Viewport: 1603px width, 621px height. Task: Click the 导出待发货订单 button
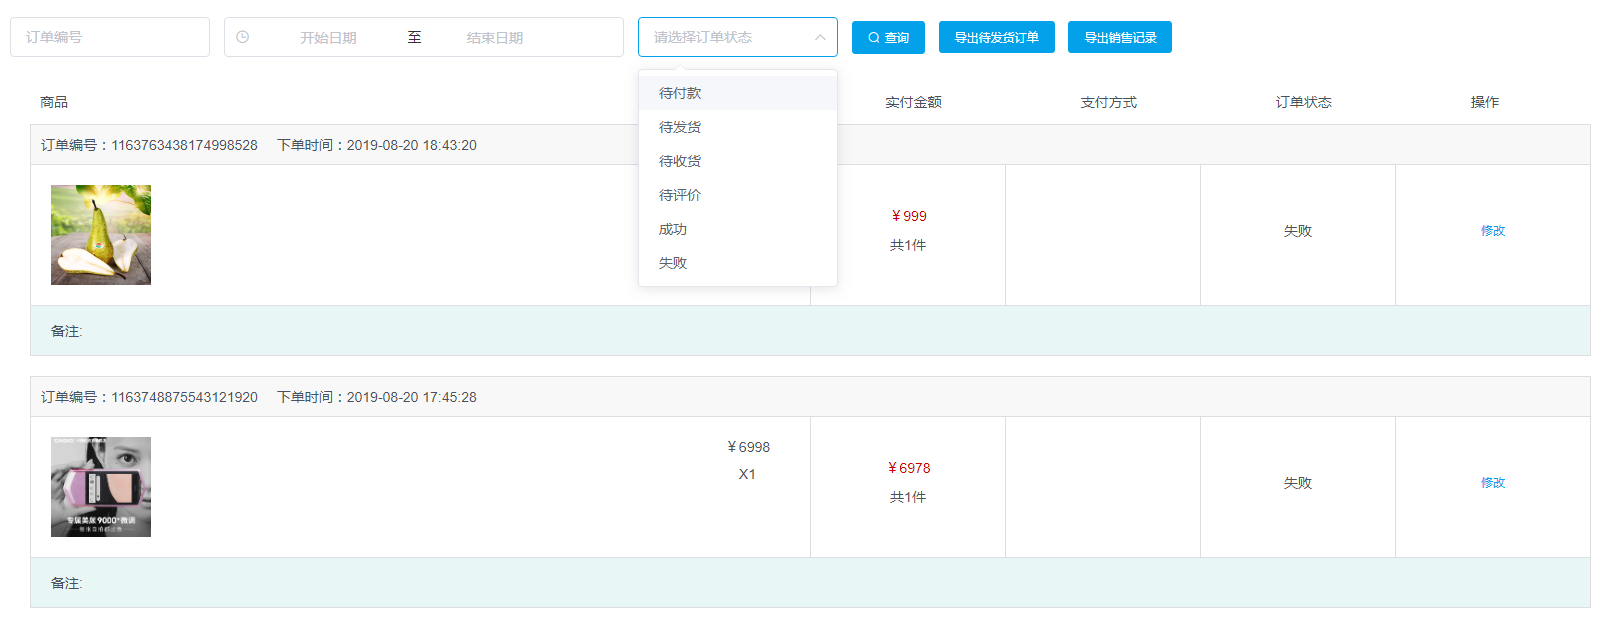pyautogui.click(x=996, y=38)
